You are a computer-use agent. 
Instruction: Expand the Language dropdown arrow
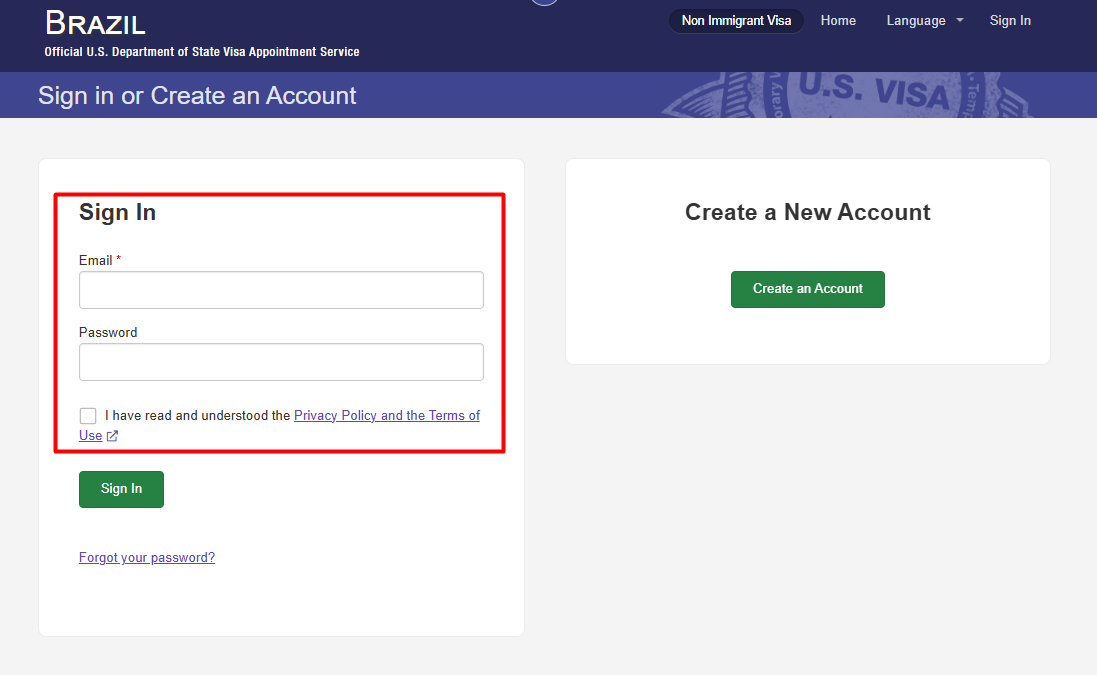tap(960, 21)
